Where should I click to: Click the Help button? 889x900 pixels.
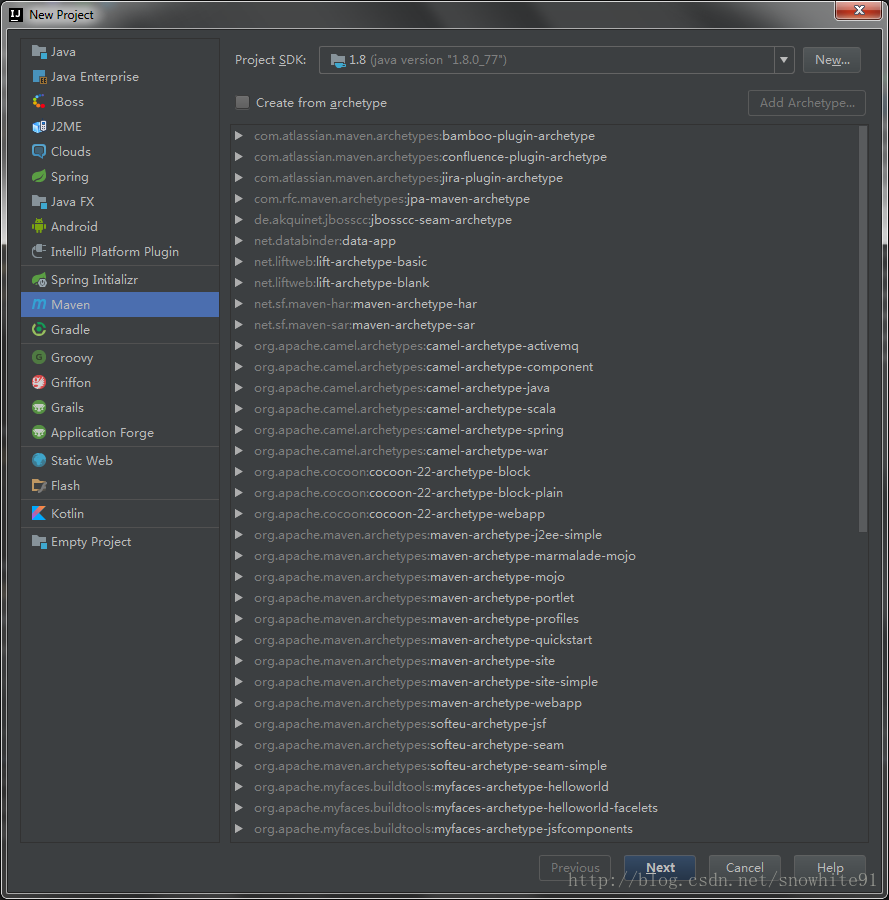(x=830, y=867)
